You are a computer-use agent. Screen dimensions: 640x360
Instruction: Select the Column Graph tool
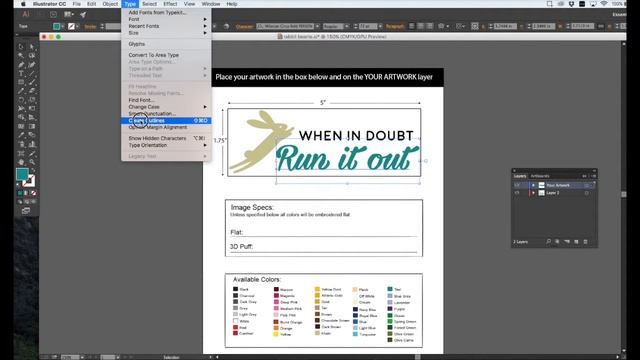(31, 144)
